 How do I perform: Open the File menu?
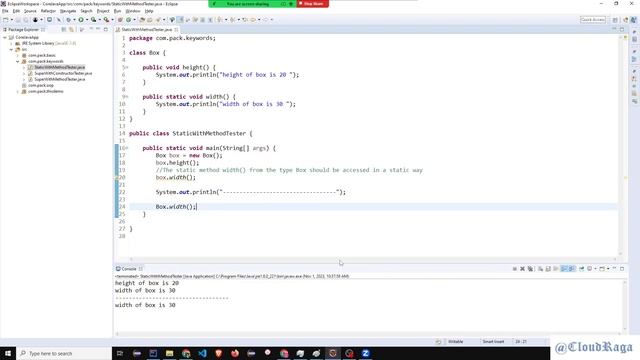[x=5, y=11]
